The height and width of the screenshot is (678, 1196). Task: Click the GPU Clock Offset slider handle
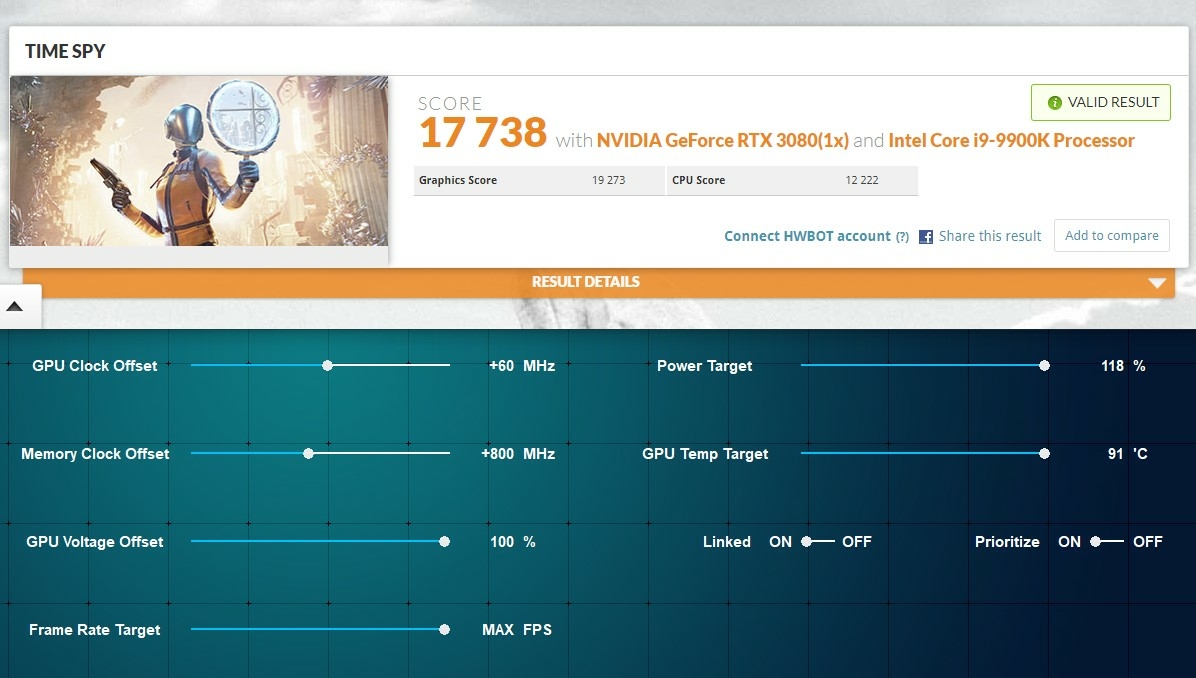click(x=327, y=365)
